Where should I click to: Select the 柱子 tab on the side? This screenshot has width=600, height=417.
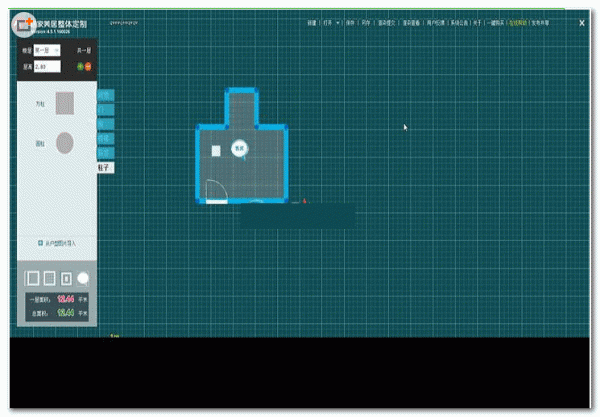104,168
